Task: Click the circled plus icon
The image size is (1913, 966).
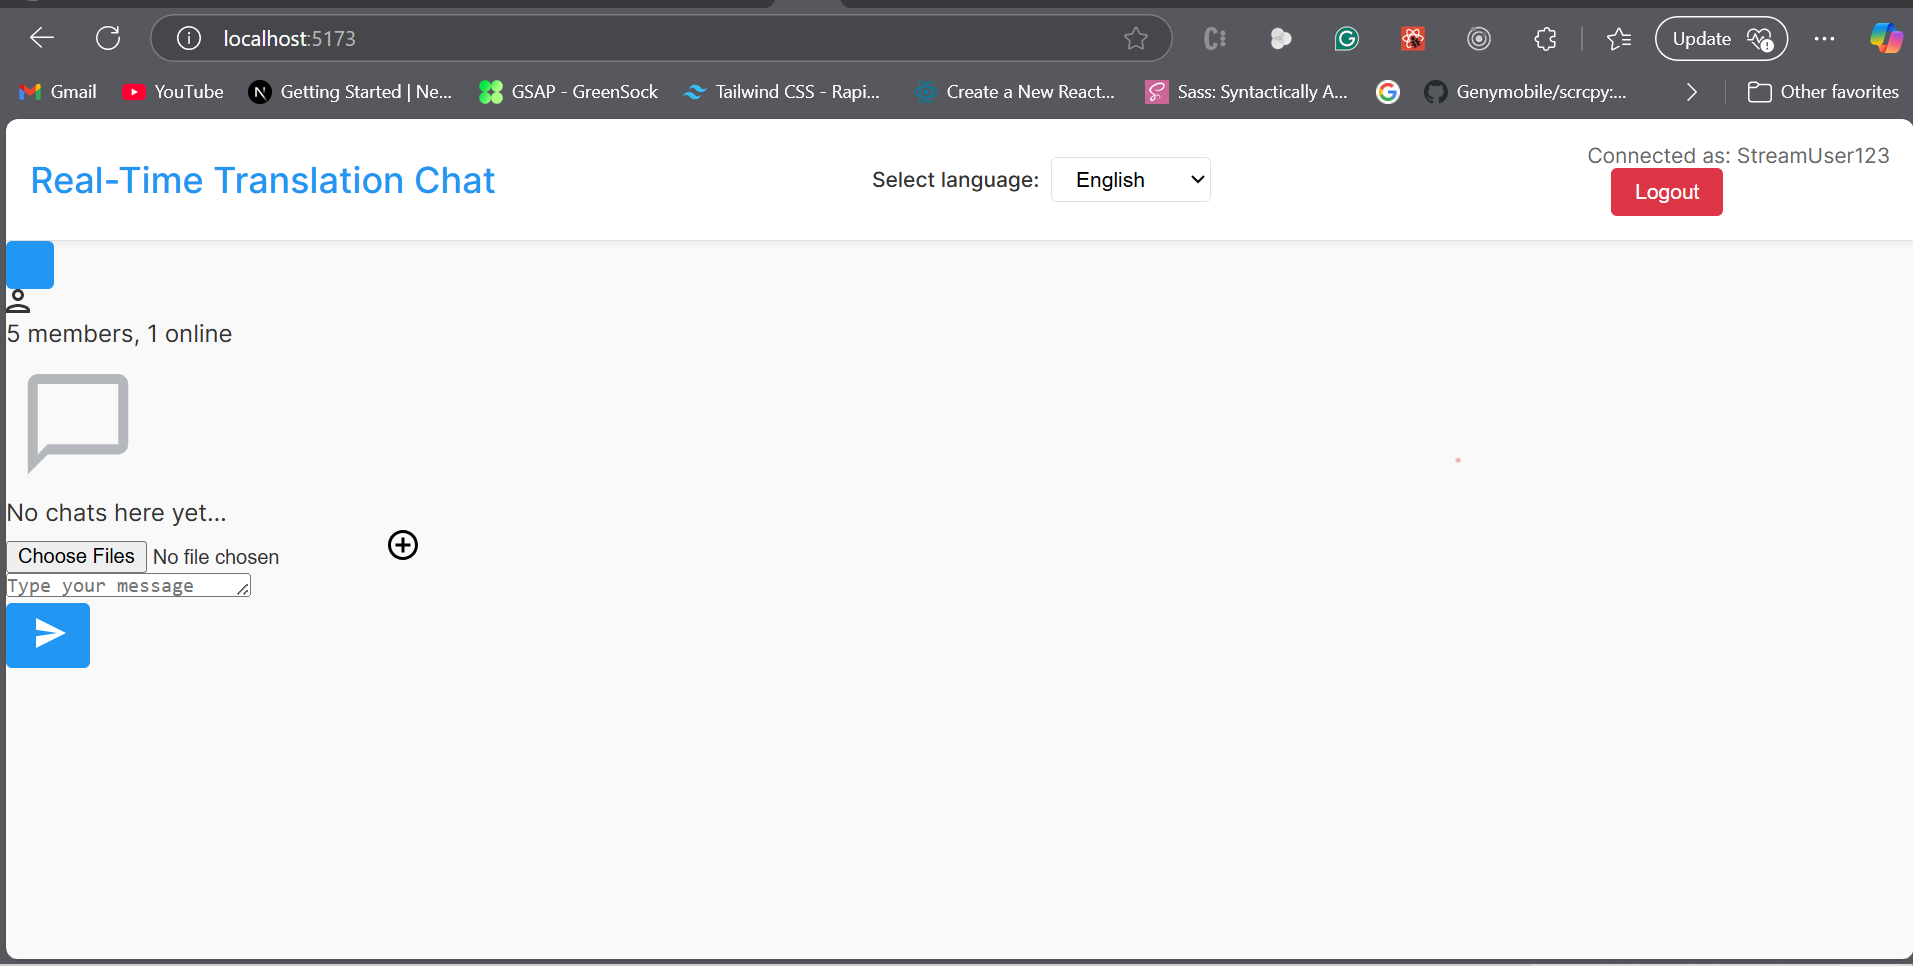Action: pyautogui.click(x=402, y=545)
